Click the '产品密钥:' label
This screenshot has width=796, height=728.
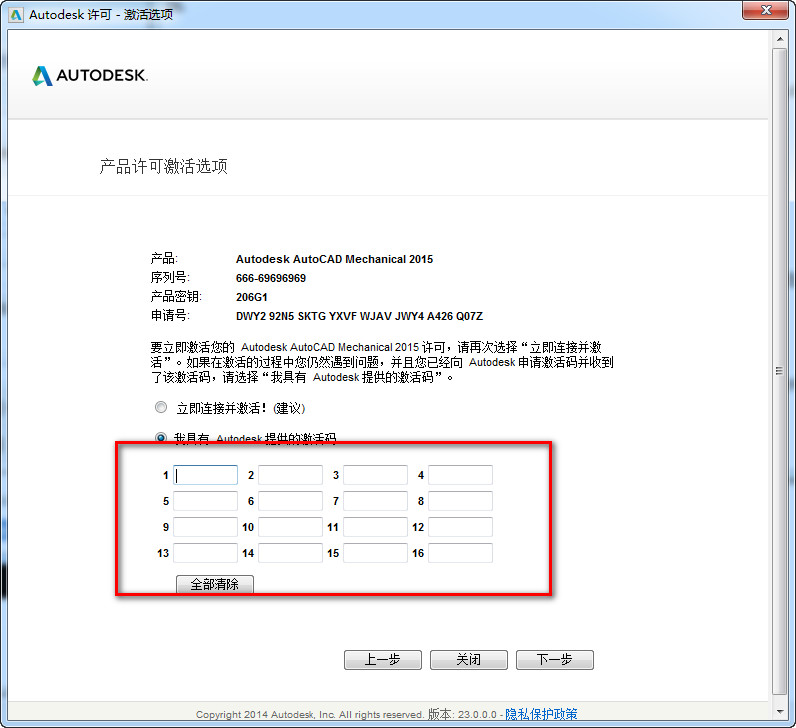coord(176,296)
